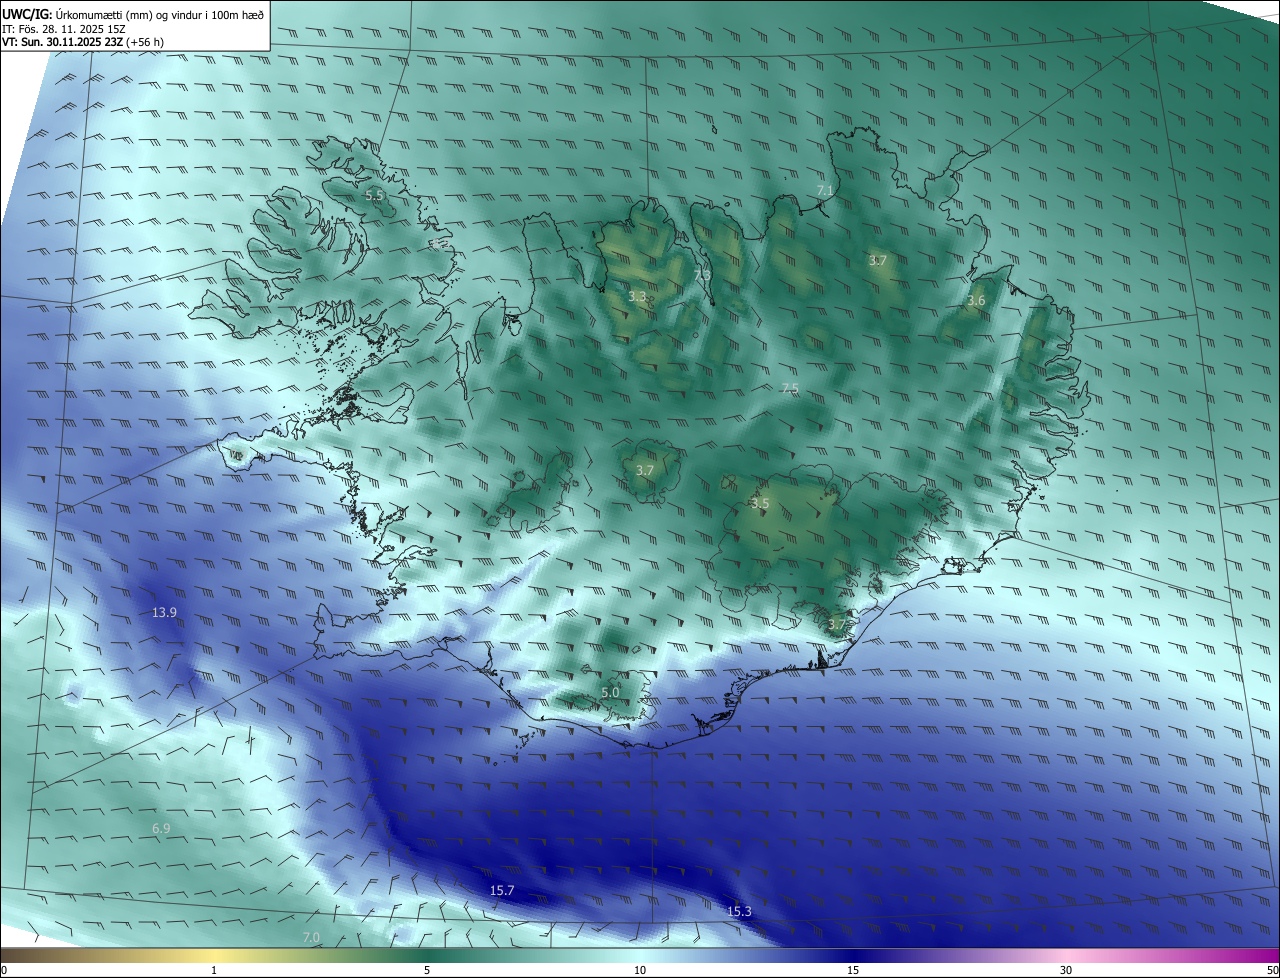Click the color scale tick label 1
1280x978 pixels.
click(214, 970)
